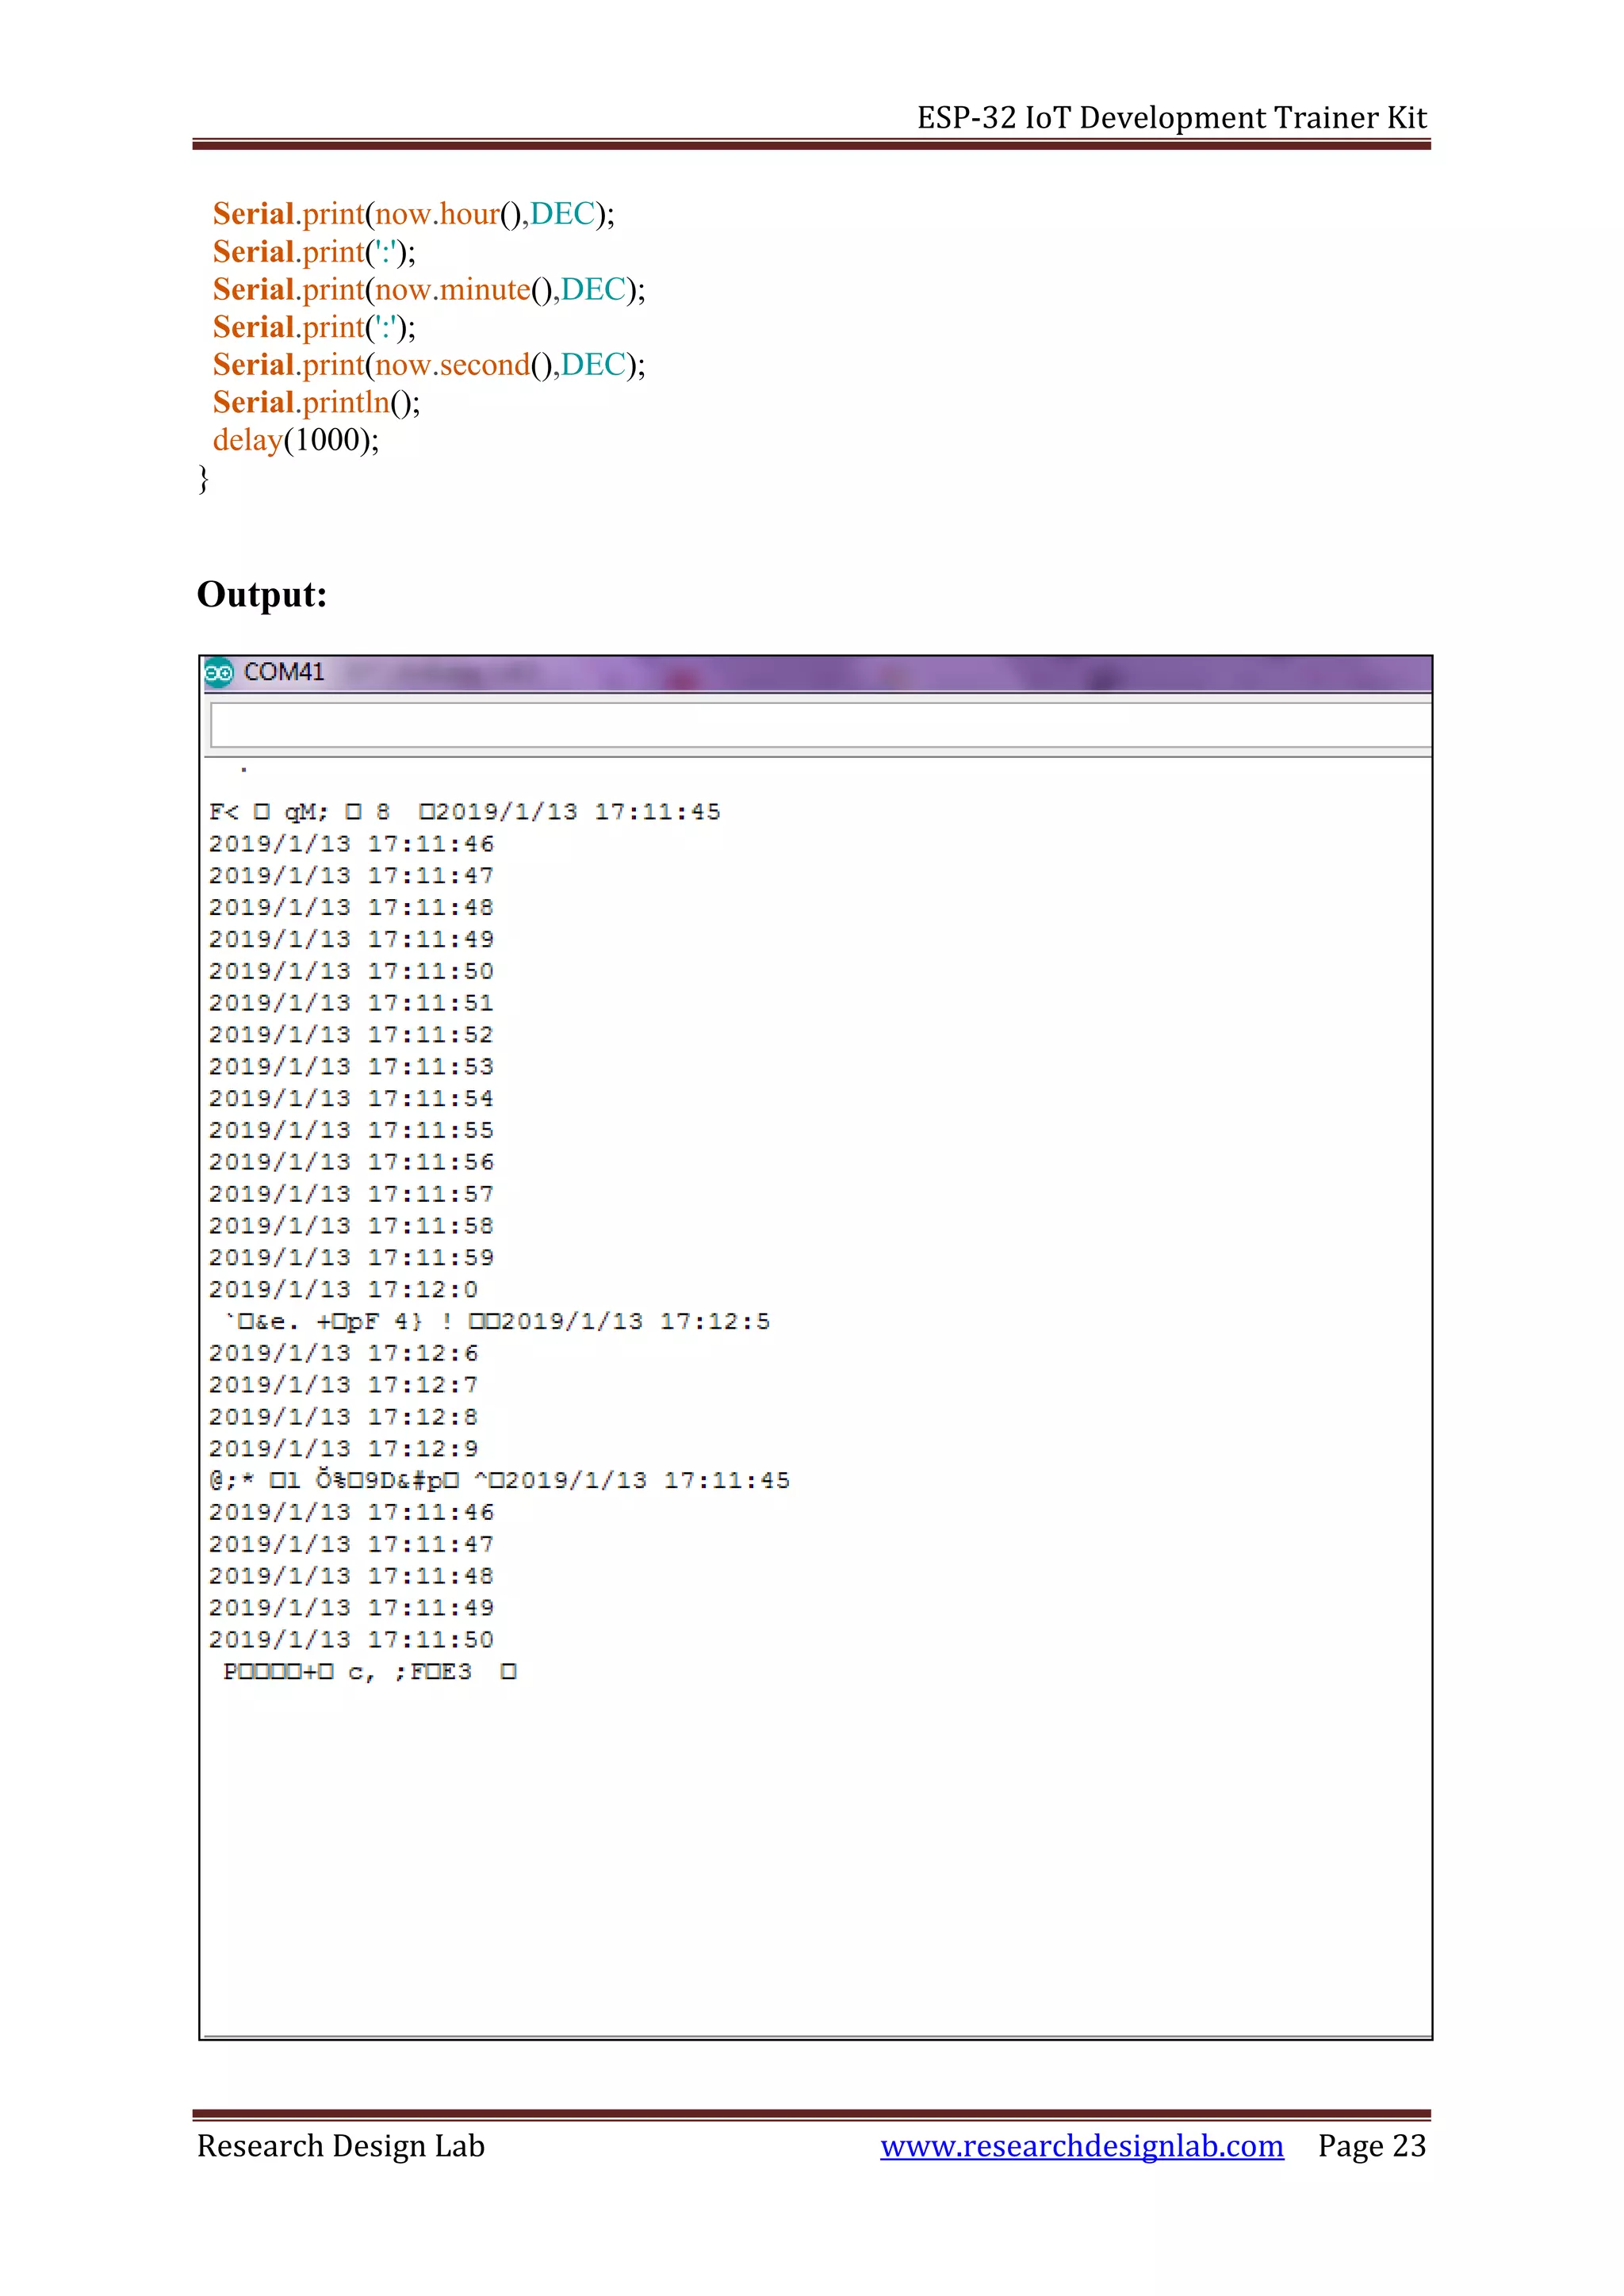Select the line 2019/1/13 17:12:9
The width and height of the screenshot is (1624, 2296).
click(343, 1449)
